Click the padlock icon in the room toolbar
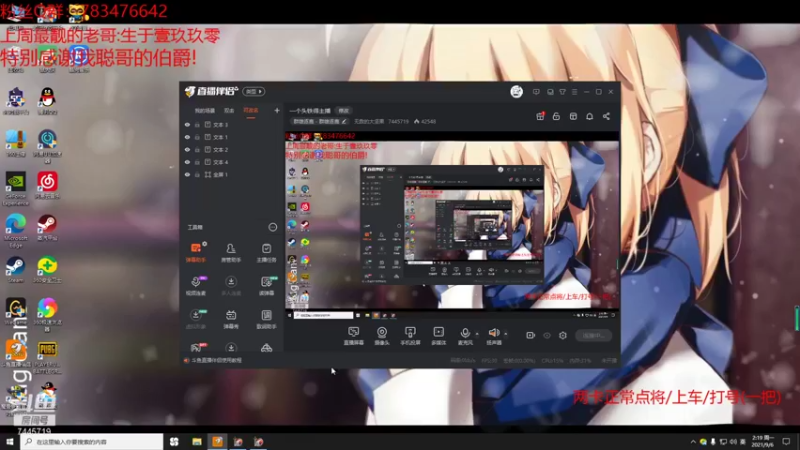 click(556, 116)
